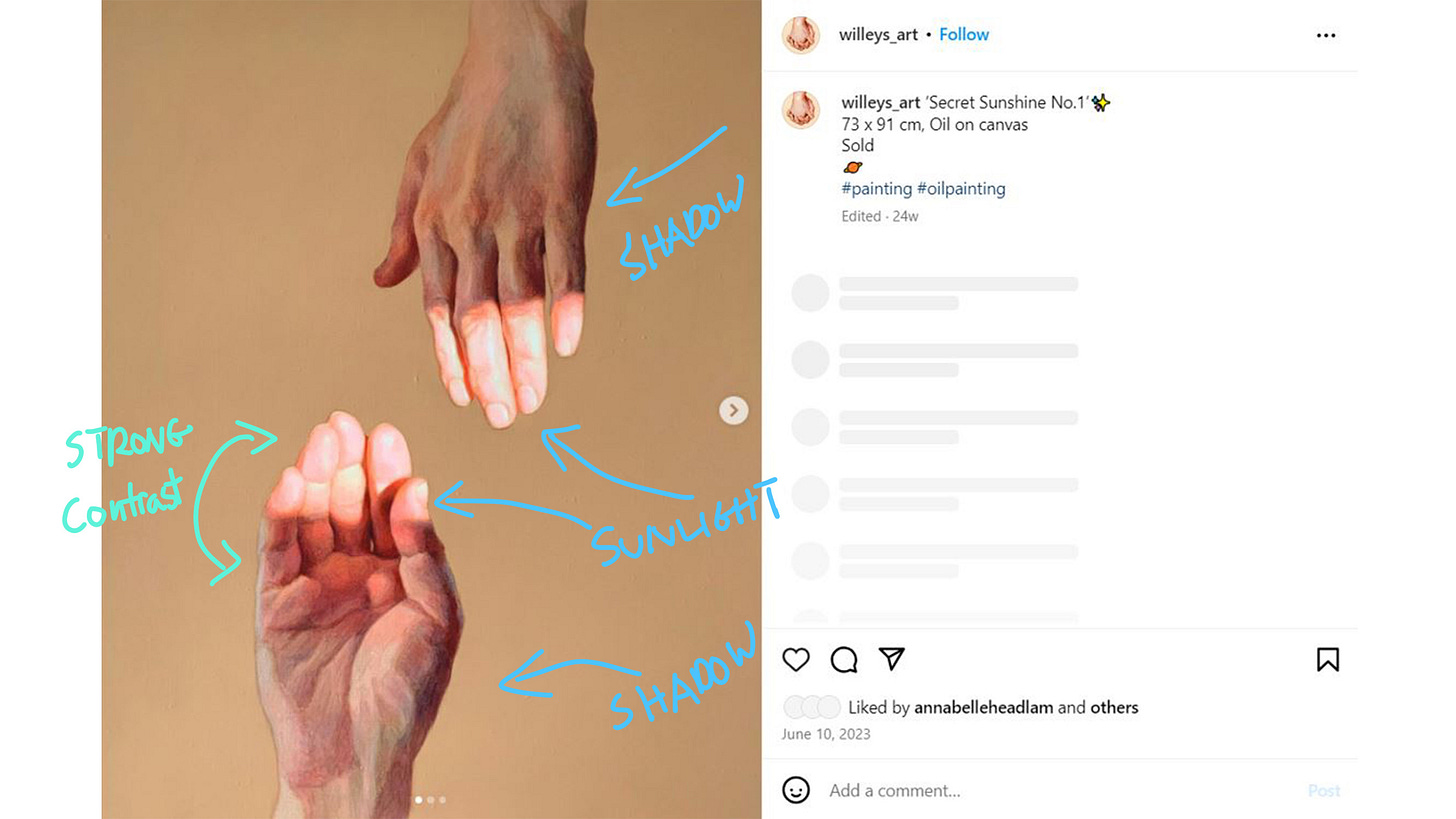Viewport: 1456px width, 819px height.
Task: Open comments via speech bubble icon
Action: 844,660
